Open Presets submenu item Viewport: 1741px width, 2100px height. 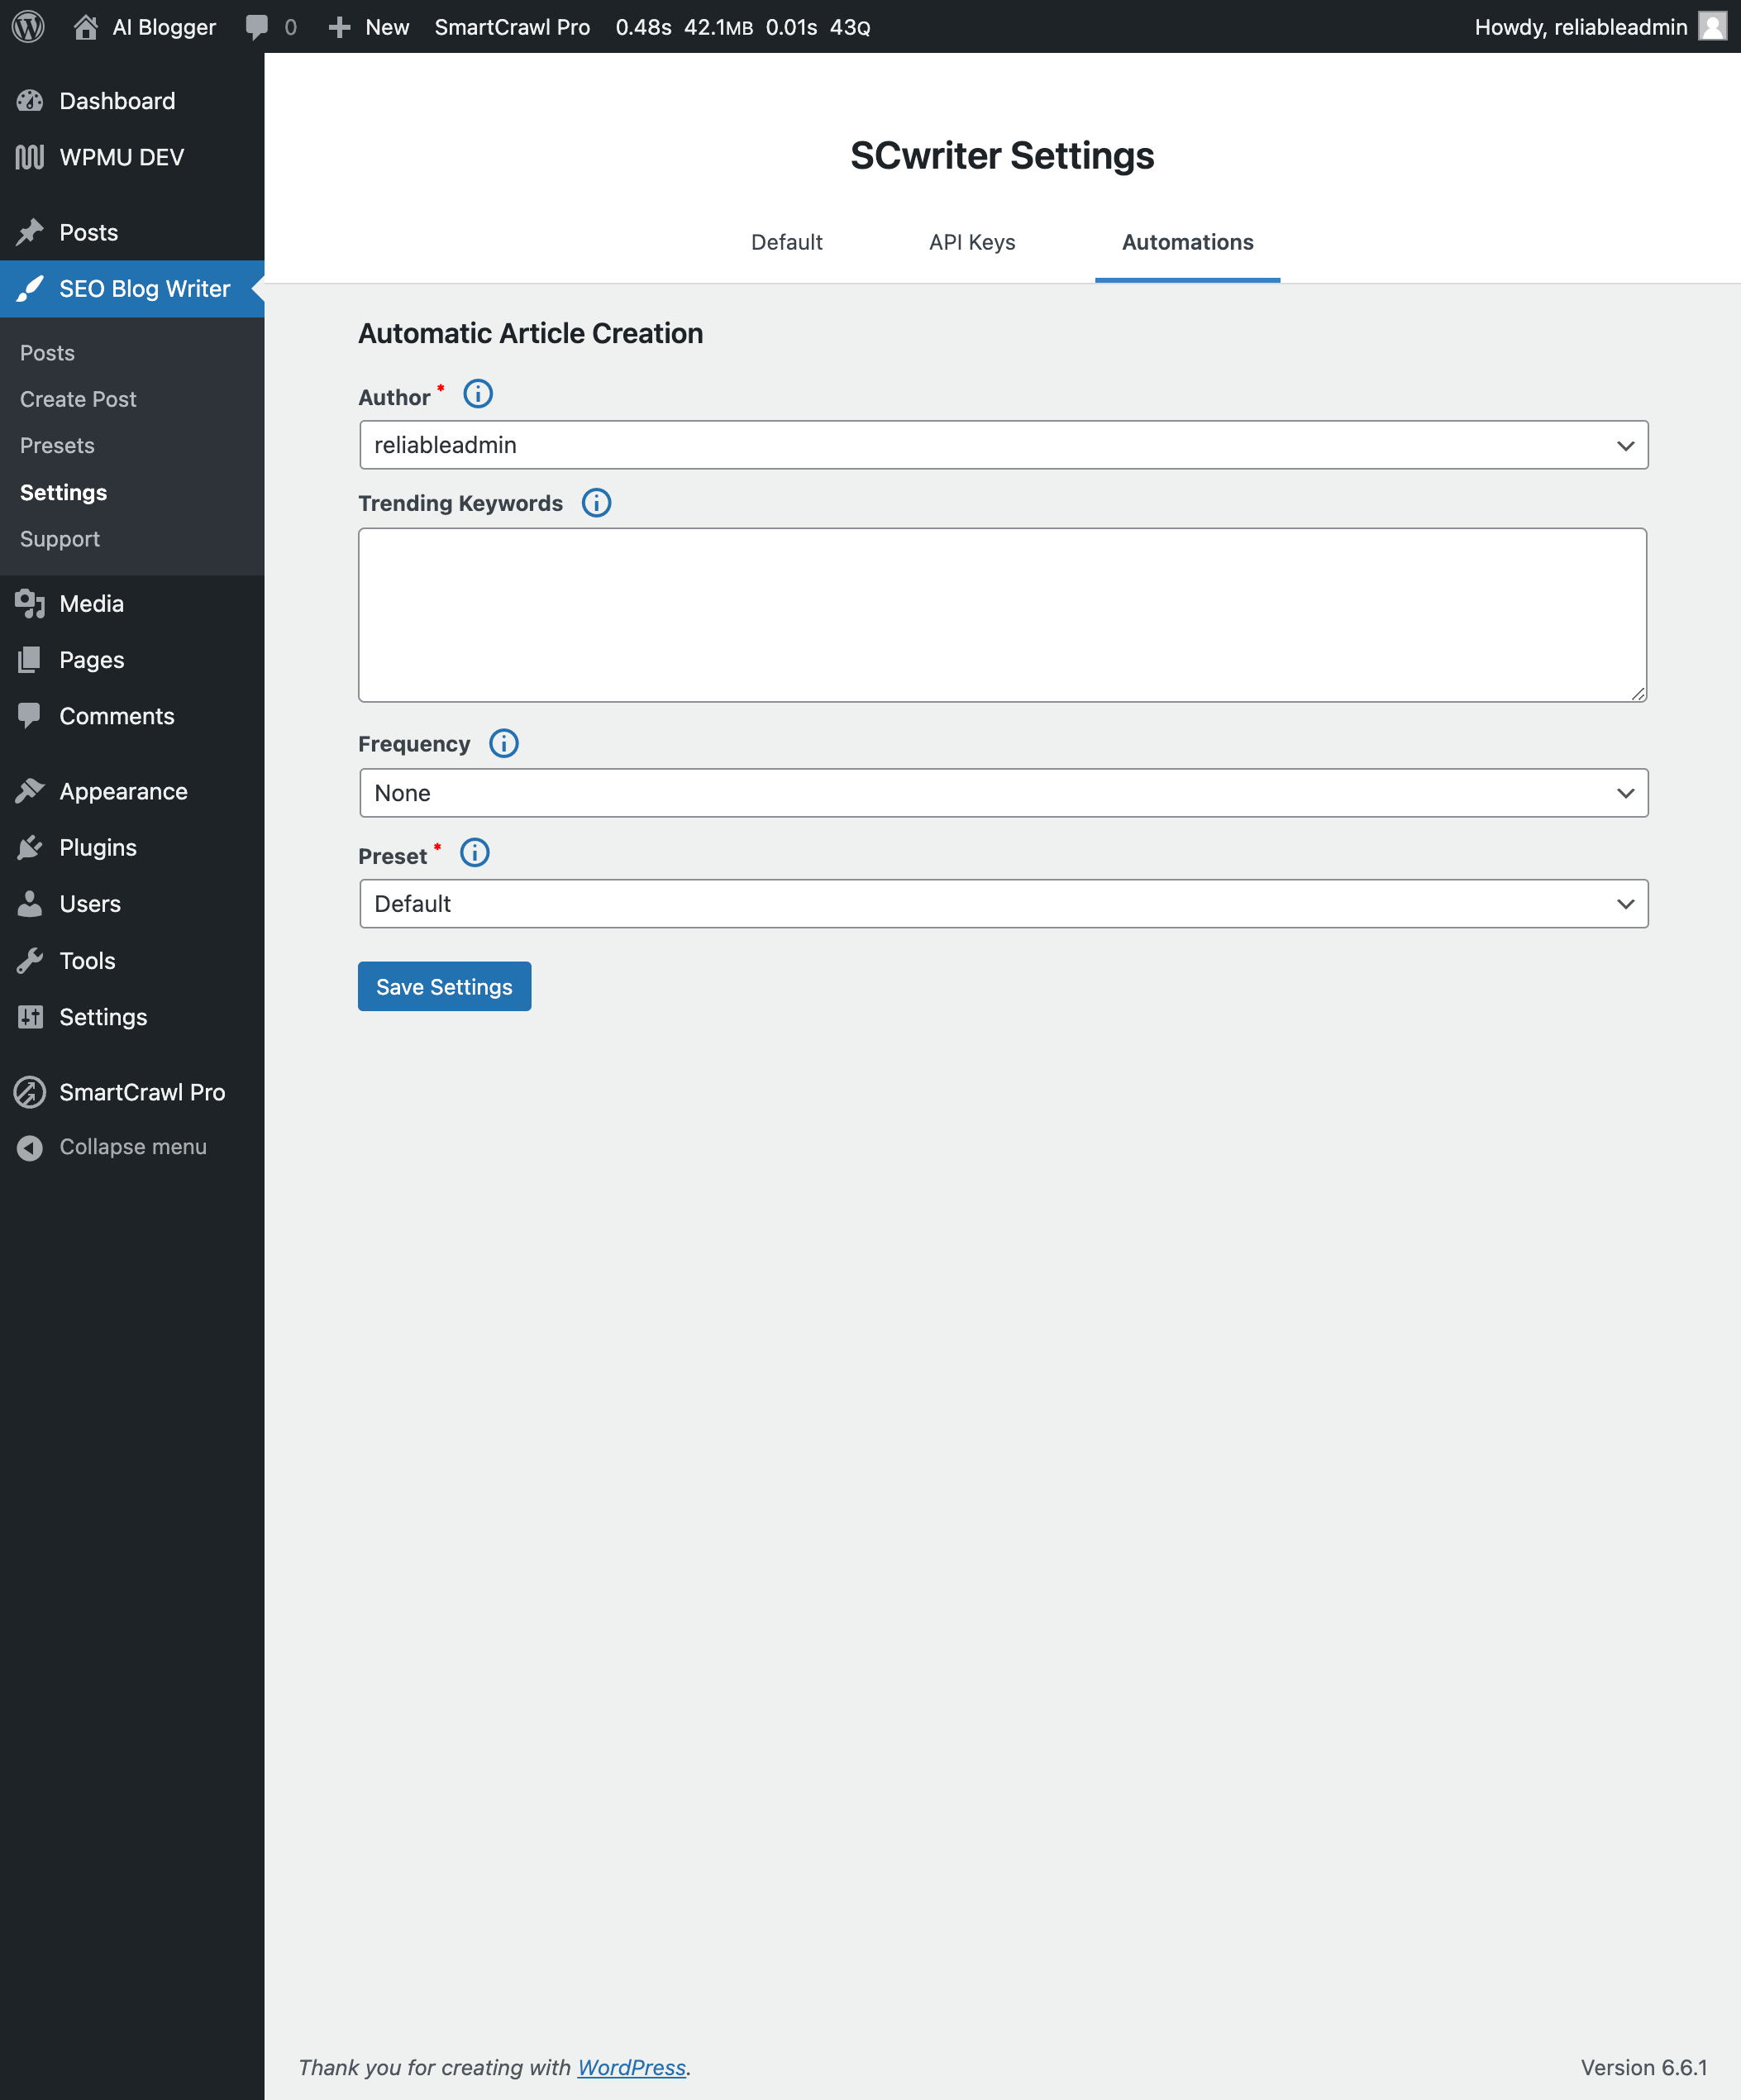pos(57,445)
